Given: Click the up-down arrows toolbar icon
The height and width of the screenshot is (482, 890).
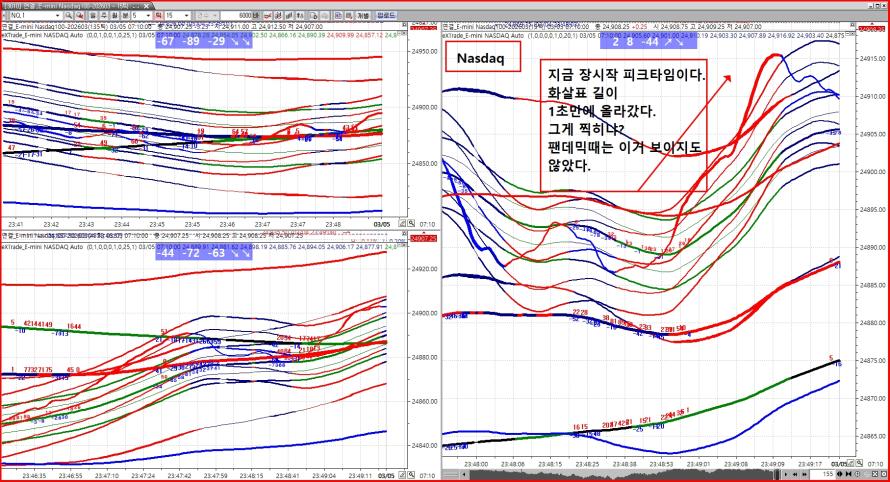Looking at the screenshot, I should coord(300,15).
